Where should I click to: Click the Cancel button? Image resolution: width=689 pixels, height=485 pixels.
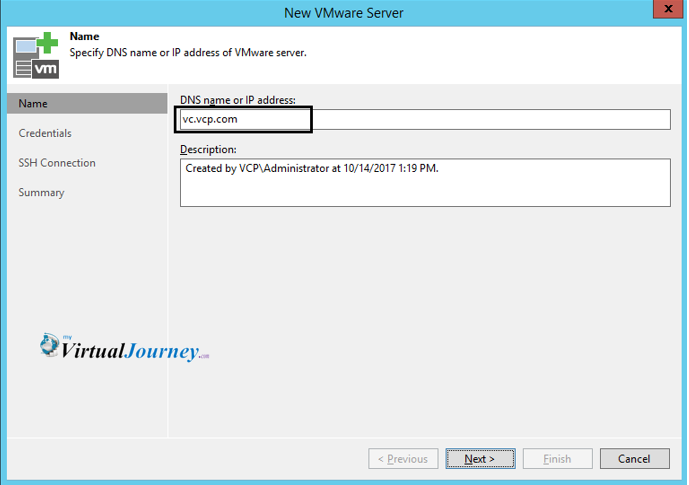point(635,459)
